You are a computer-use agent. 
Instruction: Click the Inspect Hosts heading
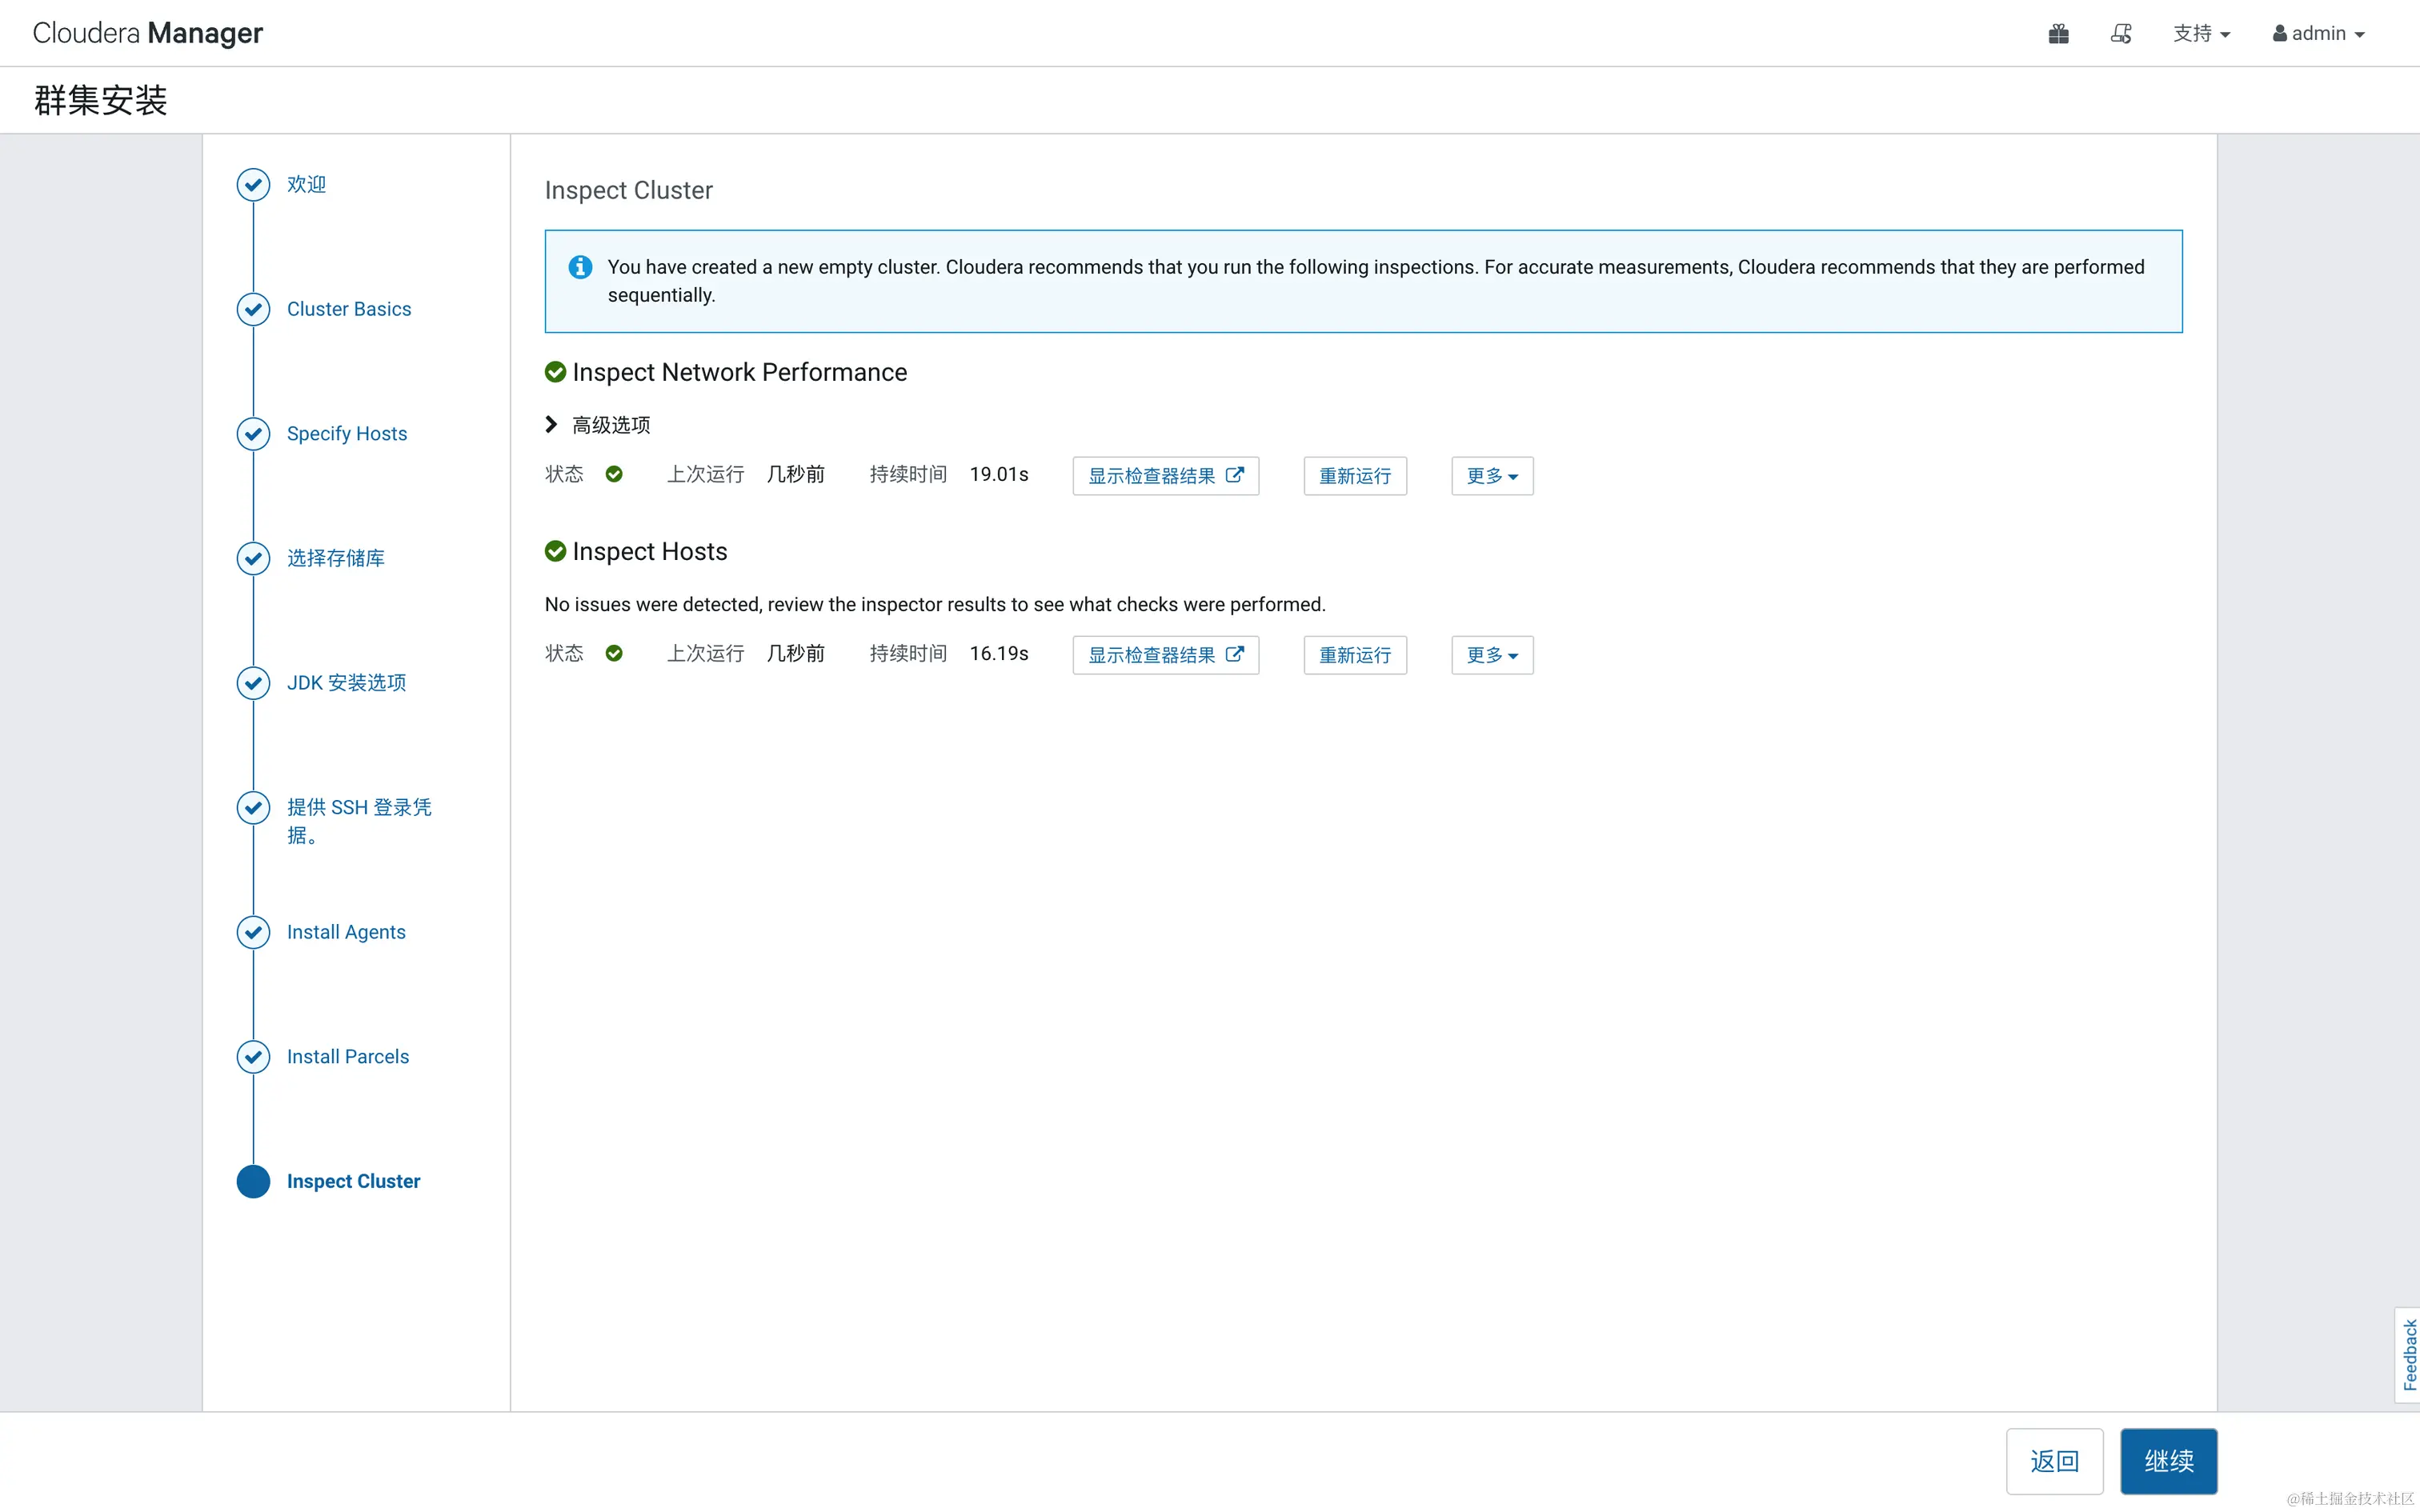(650, 551)
